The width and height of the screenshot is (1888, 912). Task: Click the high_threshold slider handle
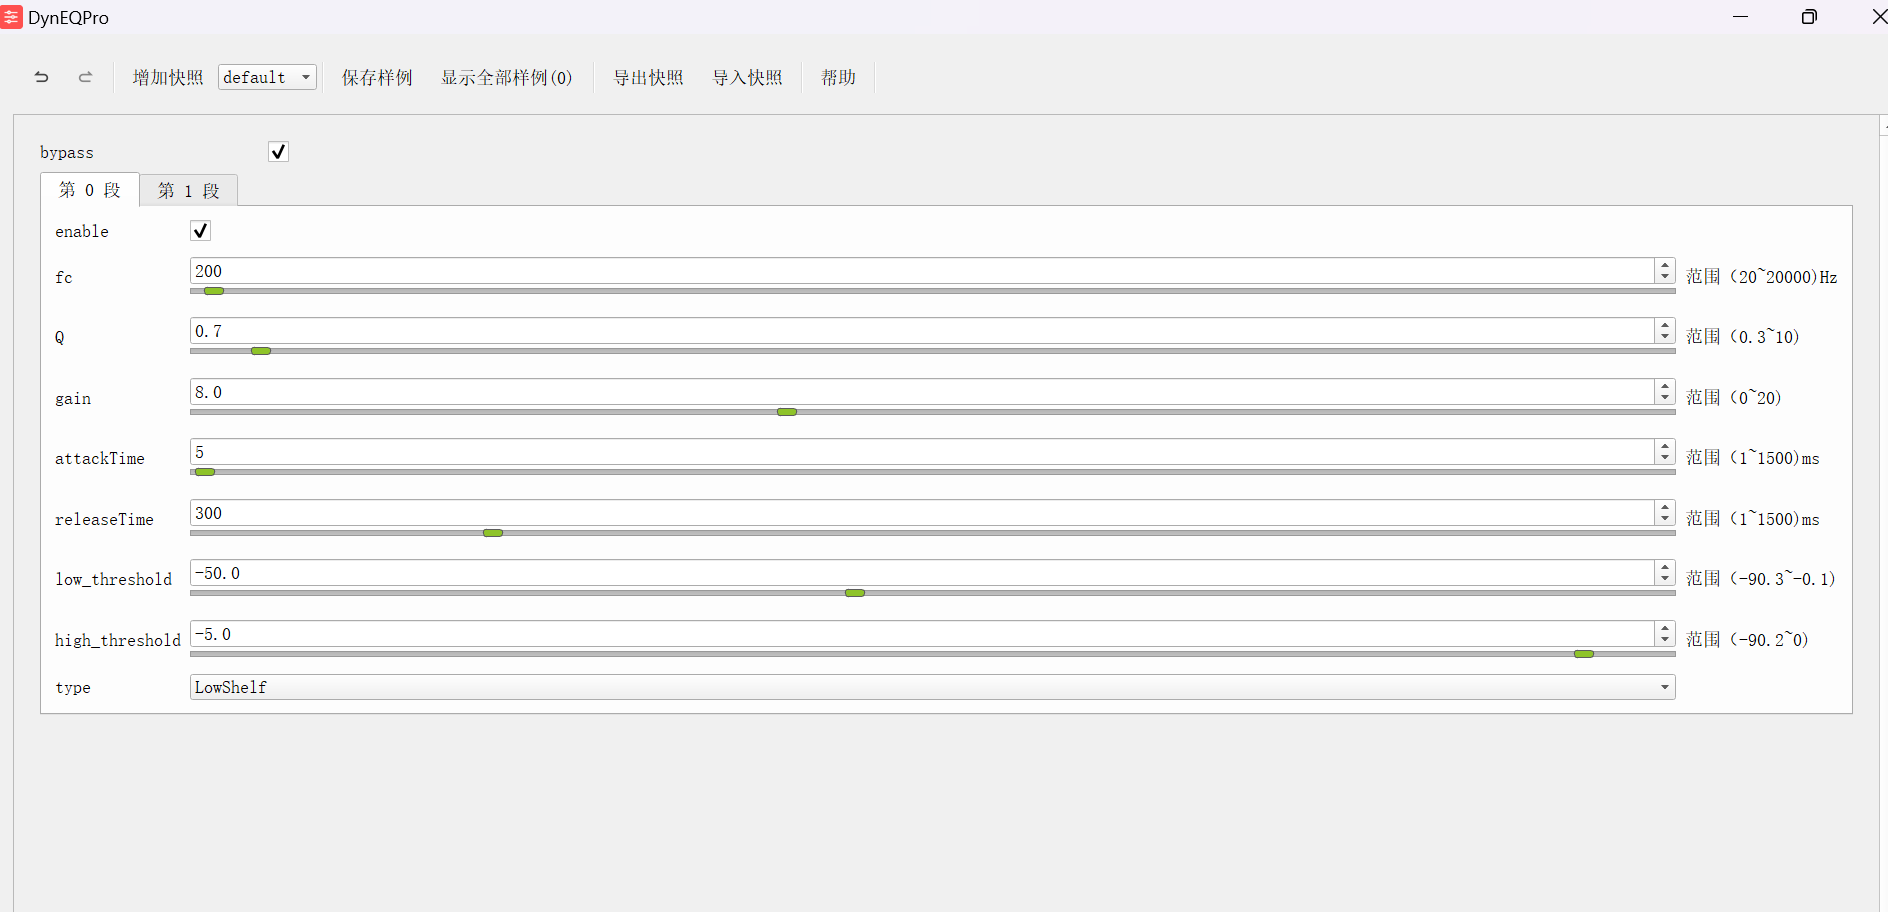[x=1584, y=654]
